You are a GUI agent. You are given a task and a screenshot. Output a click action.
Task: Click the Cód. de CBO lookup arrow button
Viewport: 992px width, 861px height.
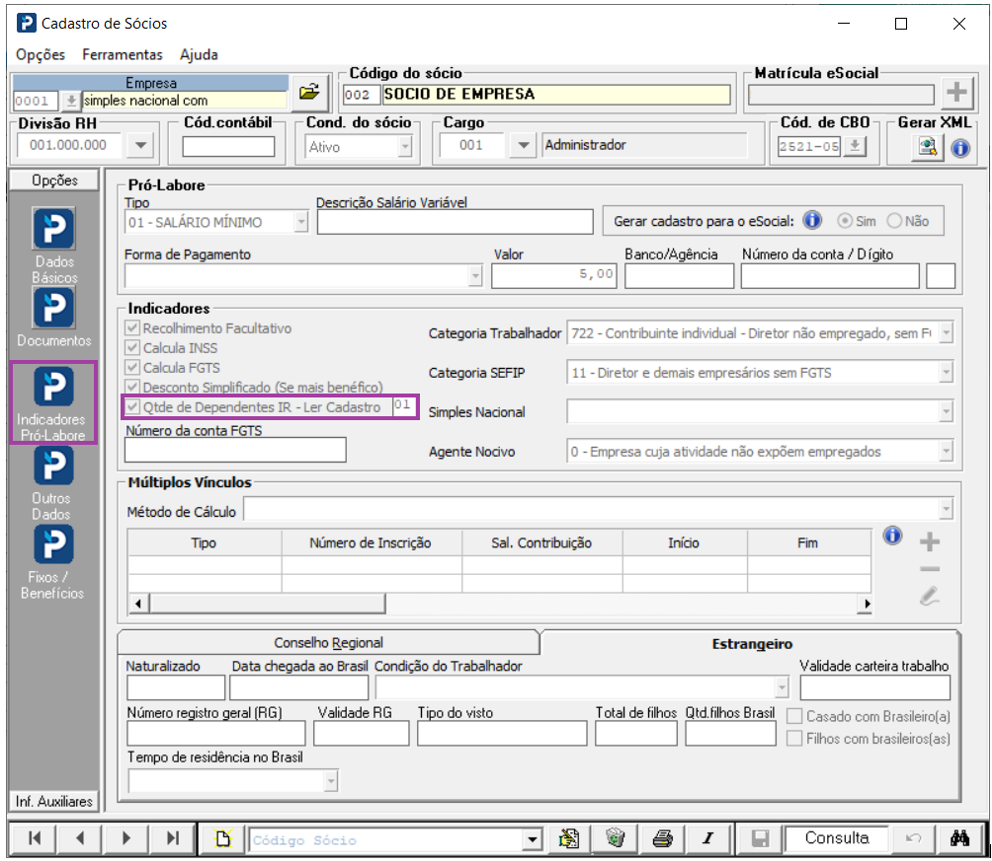pos(855,147)
